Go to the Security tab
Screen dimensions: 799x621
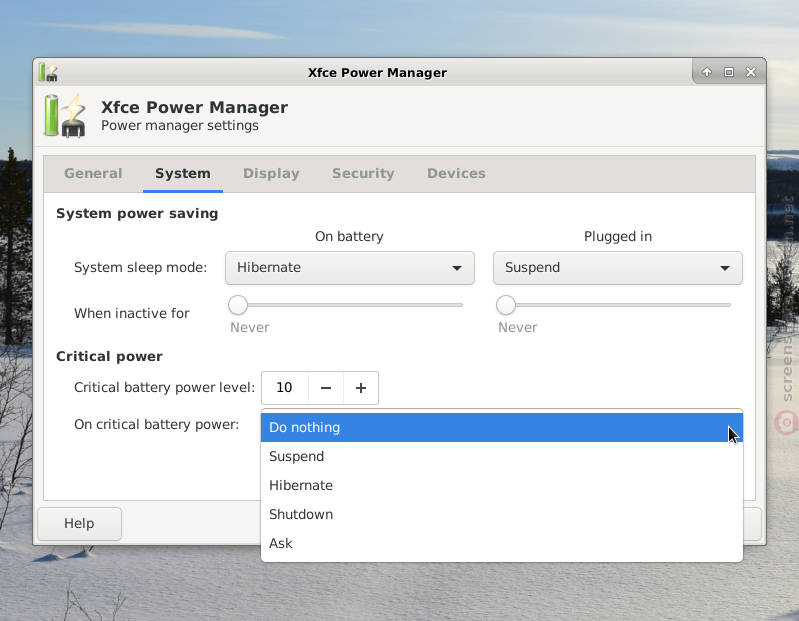[363, 174]
